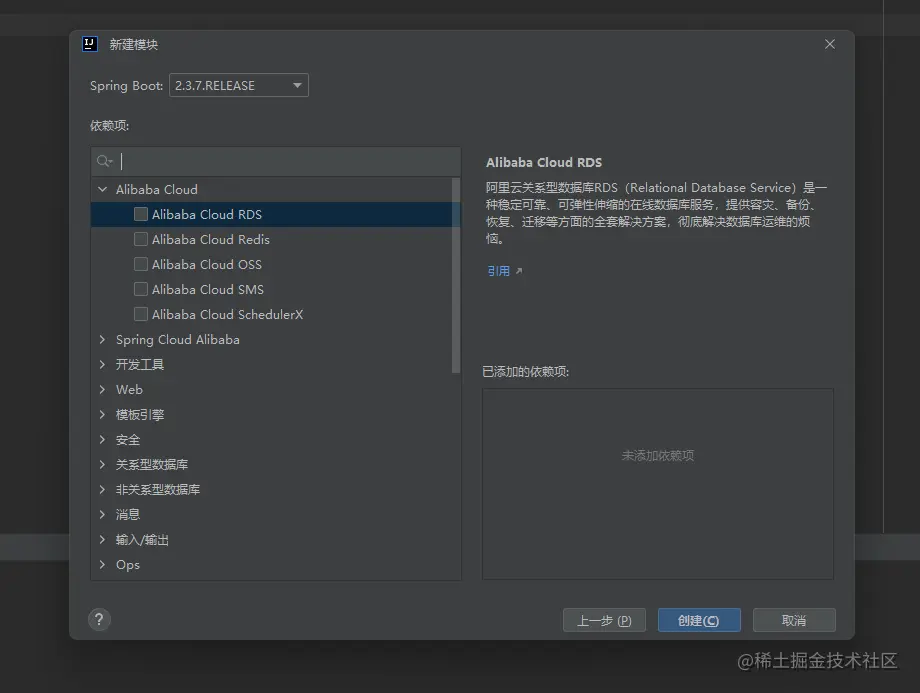Expand the Spring Cloud Alibaba group
The width and height of the screenshot is (920, 693).
103,339
